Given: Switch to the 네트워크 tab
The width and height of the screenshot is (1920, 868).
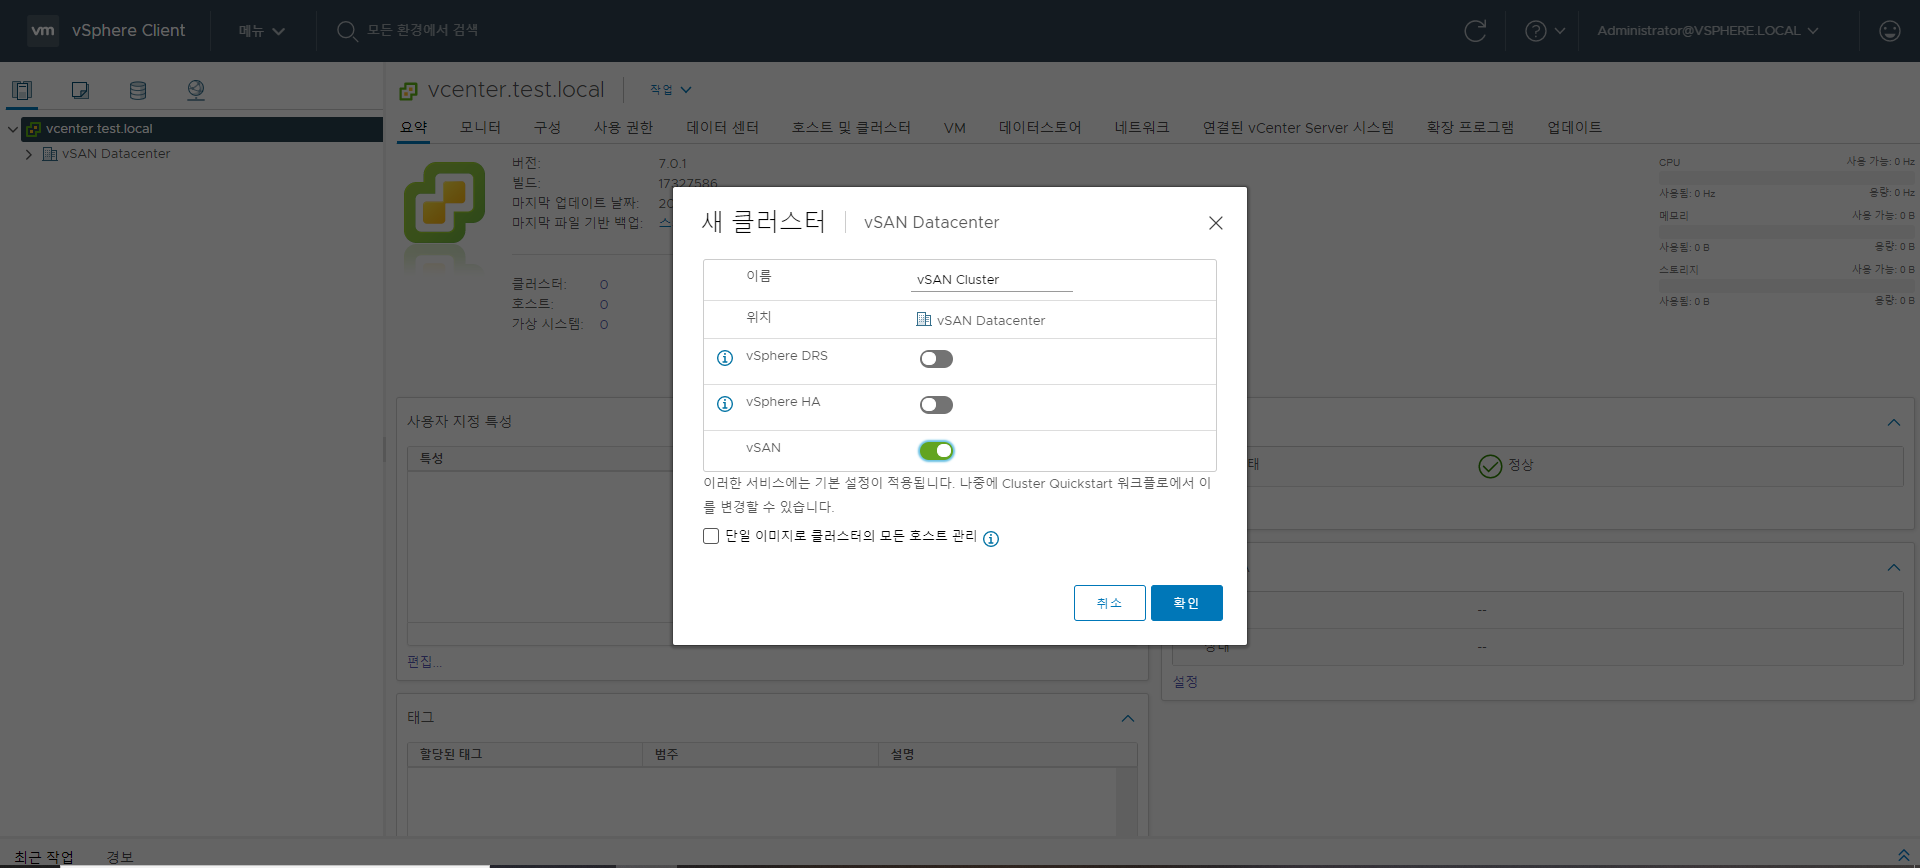Looking at the screenshot, I should 1142,128.
